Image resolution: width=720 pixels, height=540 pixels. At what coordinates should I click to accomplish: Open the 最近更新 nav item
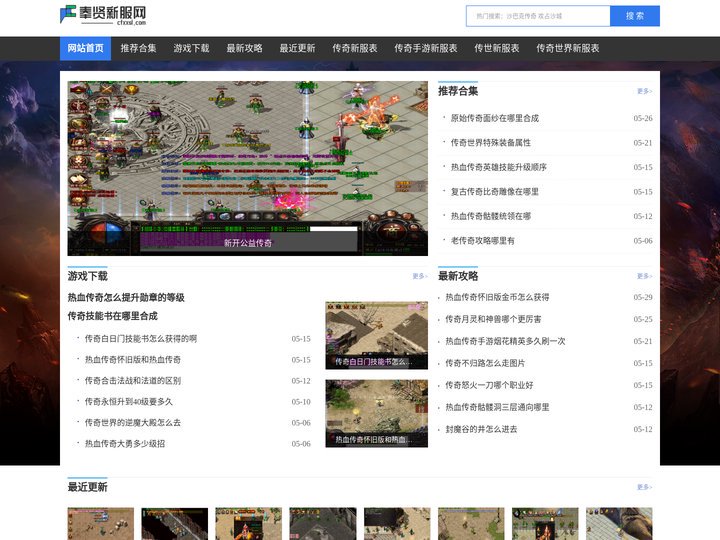coord(297,48)
